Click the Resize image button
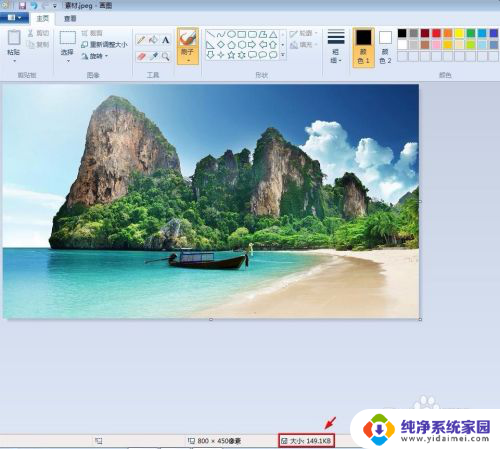The width and height of the screenshot is (500, 449). [x=104, y=44]
